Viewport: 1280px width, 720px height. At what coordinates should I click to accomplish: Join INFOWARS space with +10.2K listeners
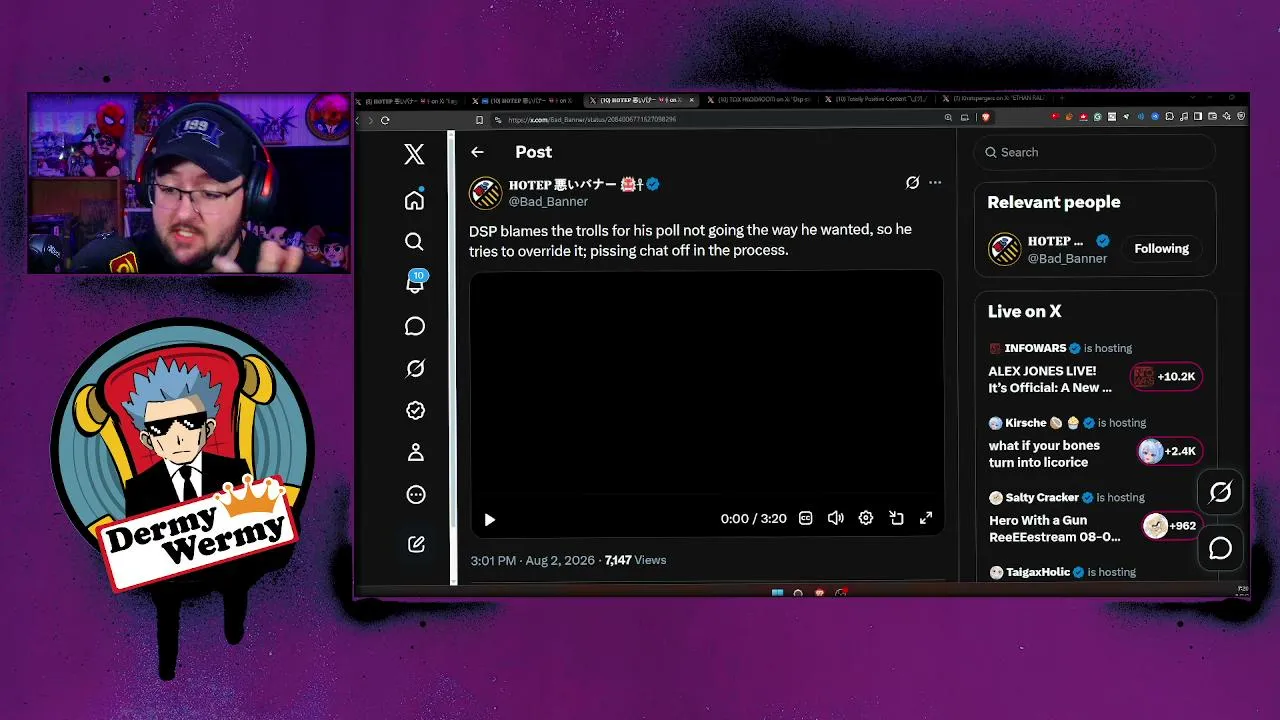coord(1166,377)
